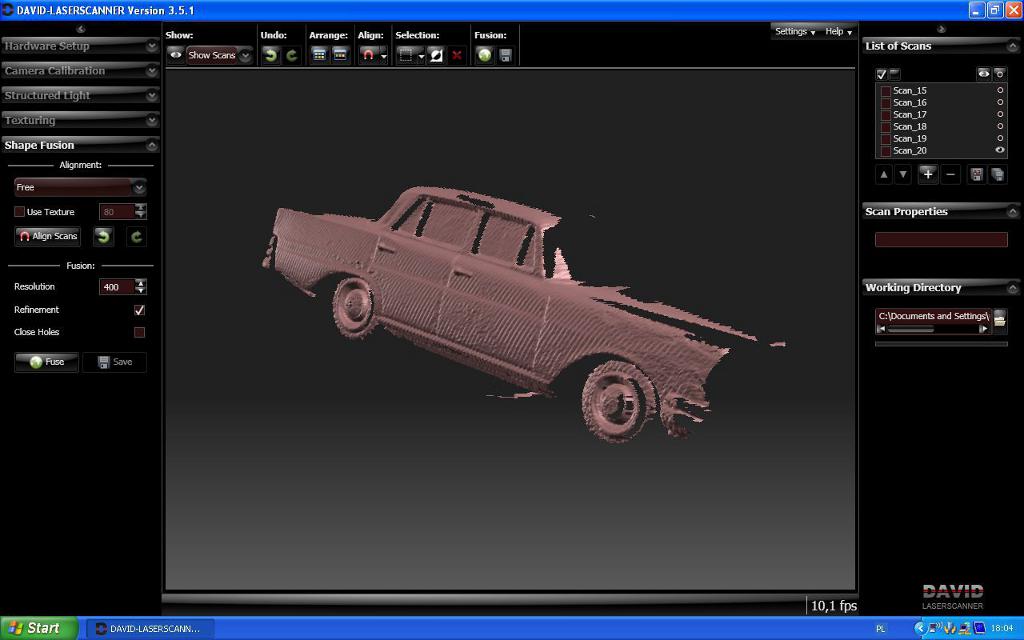The width and height of the screenshot is (1024, 640).
Task: Click red magnet Align icon in toolbar
Action: pyautogui.click(x=368, y=56)
